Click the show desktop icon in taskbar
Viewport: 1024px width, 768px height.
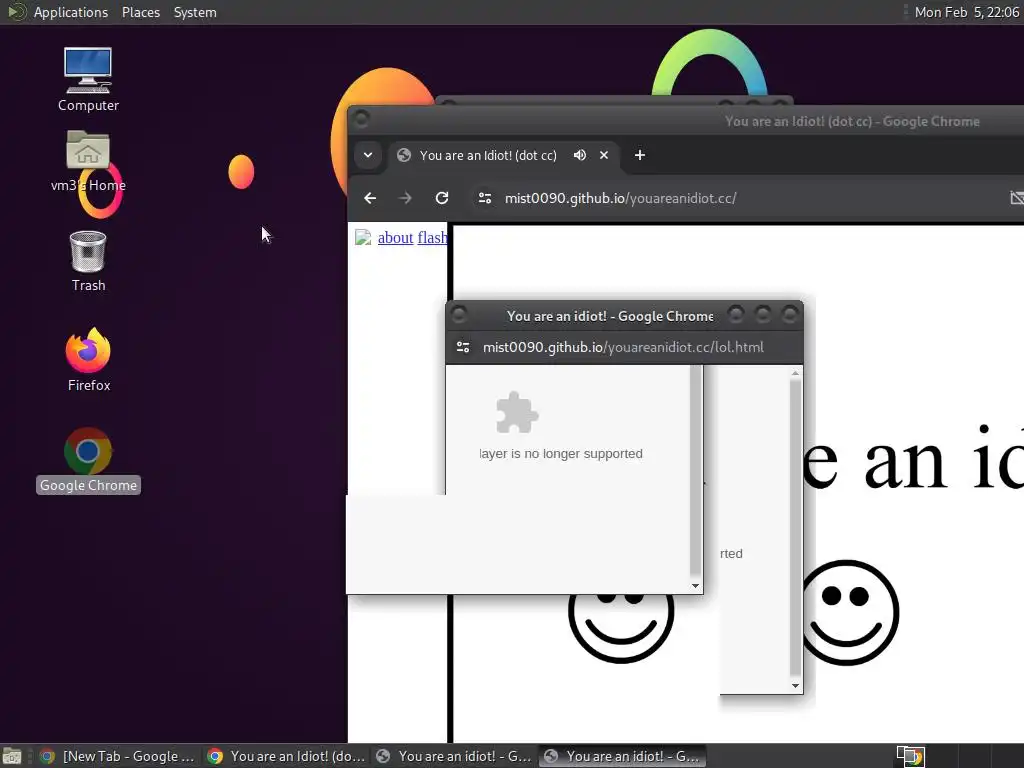tap(12, 757)
